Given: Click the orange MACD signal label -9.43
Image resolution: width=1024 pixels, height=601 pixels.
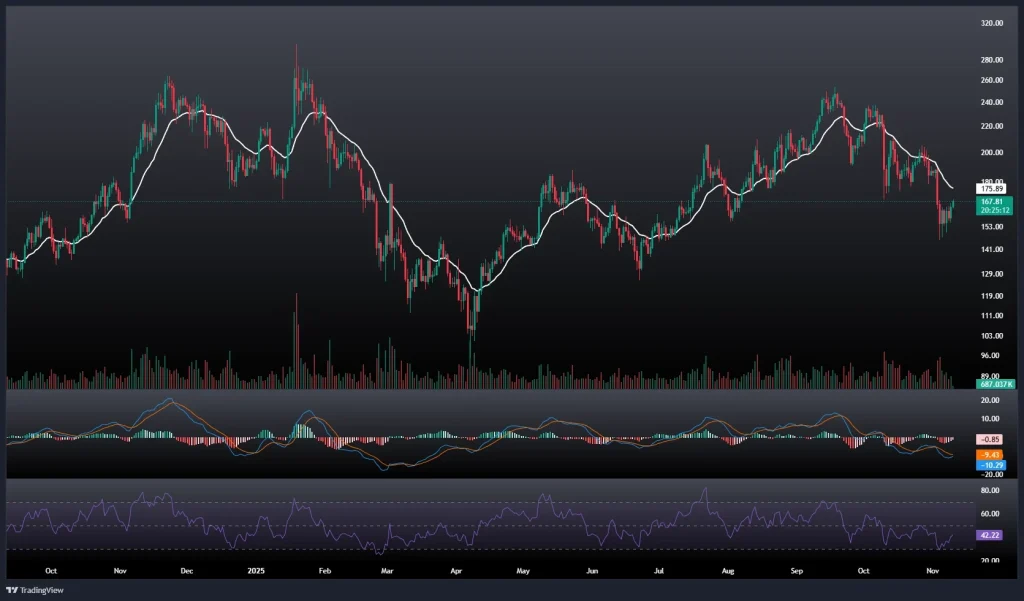Looking at the screenshot, I should click(x=991, y=455).
